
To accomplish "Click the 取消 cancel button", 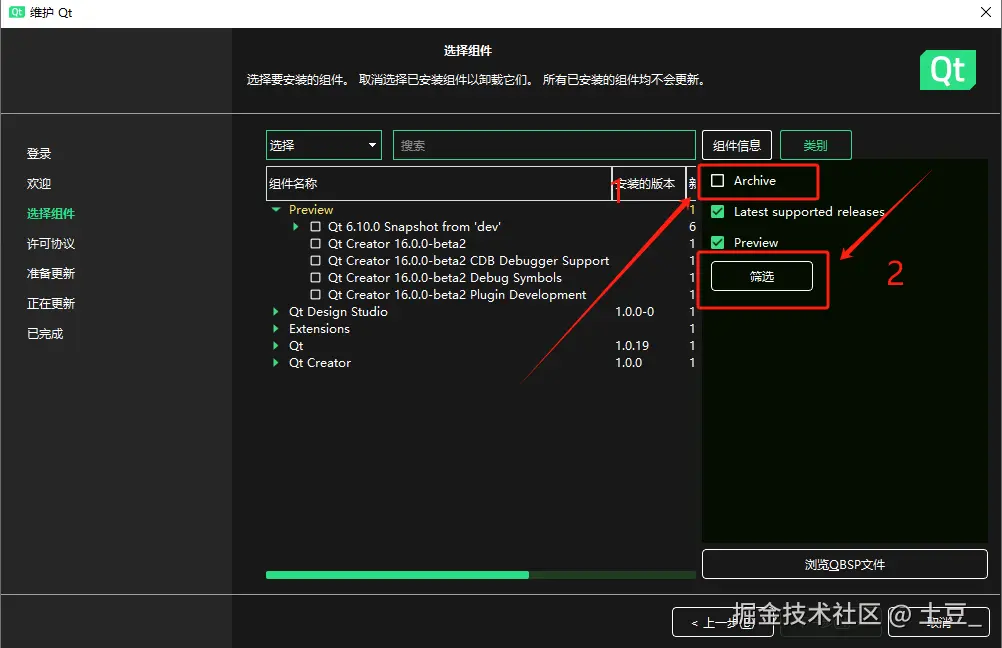I will click(939, 622).
